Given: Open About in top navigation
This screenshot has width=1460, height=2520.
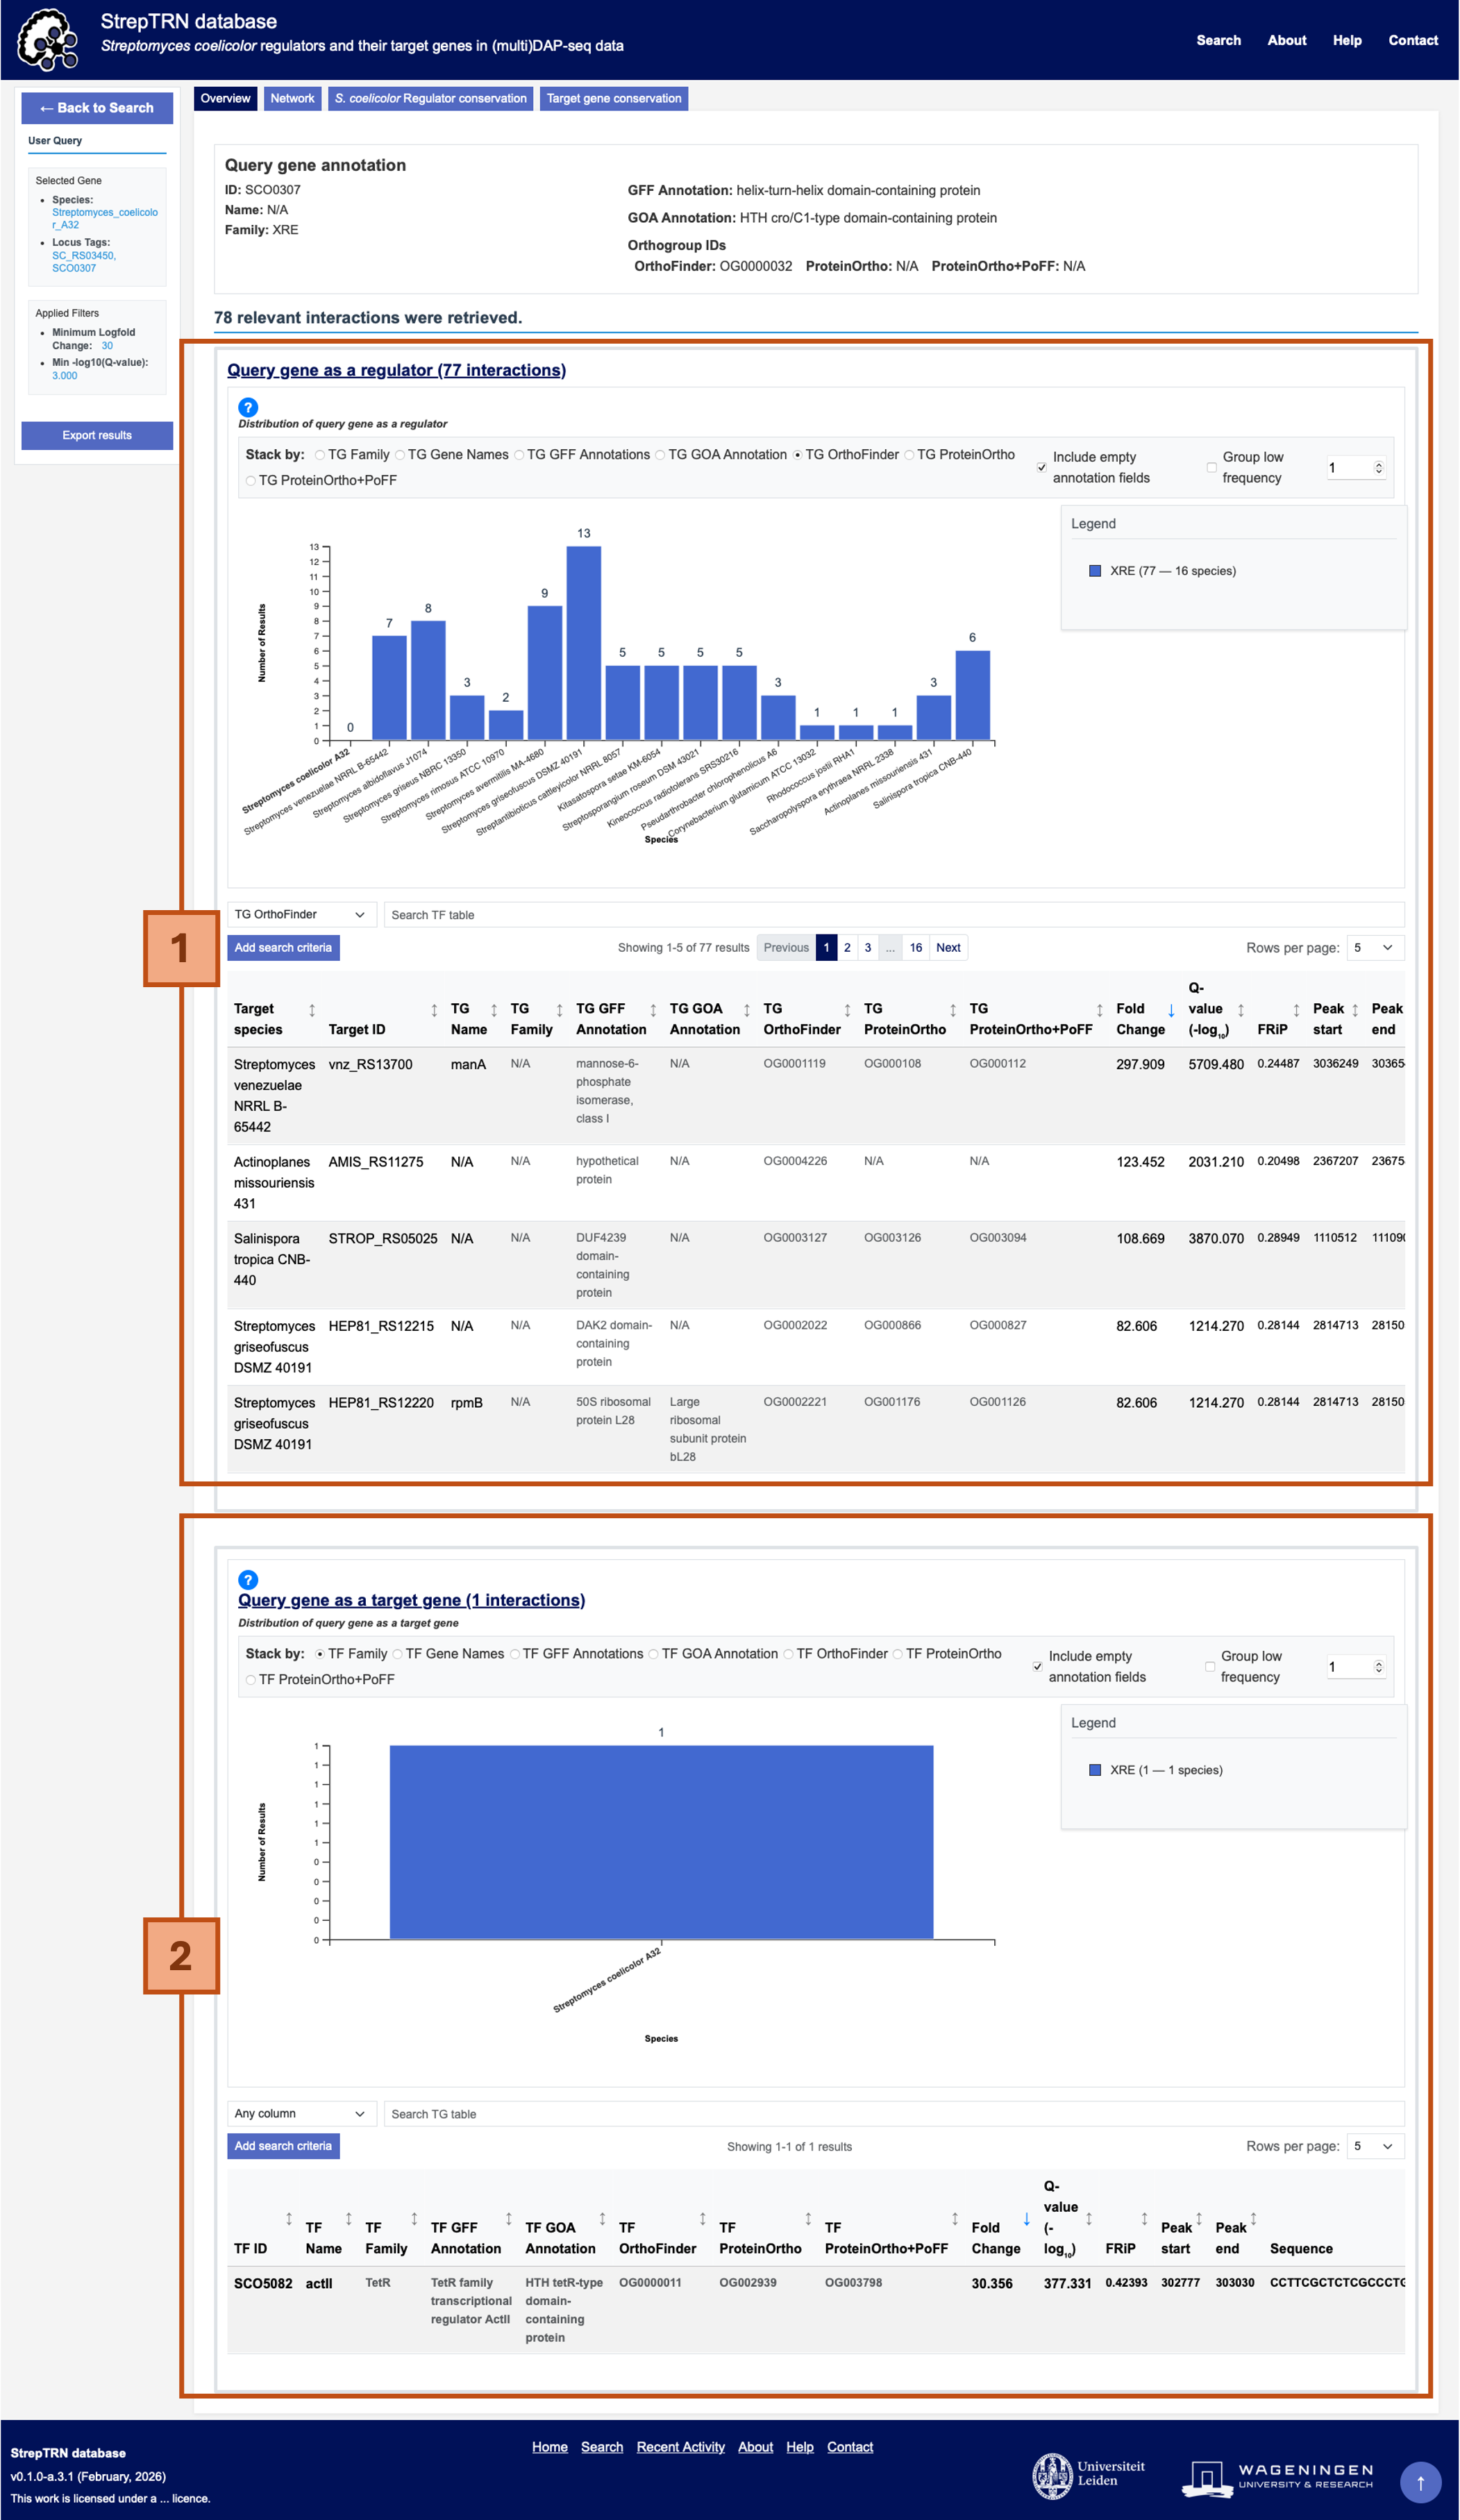Looking at the screenshot, I should (1287, 40).
